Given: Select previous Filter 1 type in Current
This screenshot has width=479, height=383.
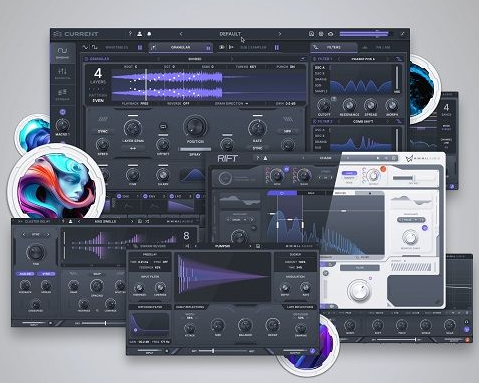Looking at the screenshot, I should [x=339, y=59].
